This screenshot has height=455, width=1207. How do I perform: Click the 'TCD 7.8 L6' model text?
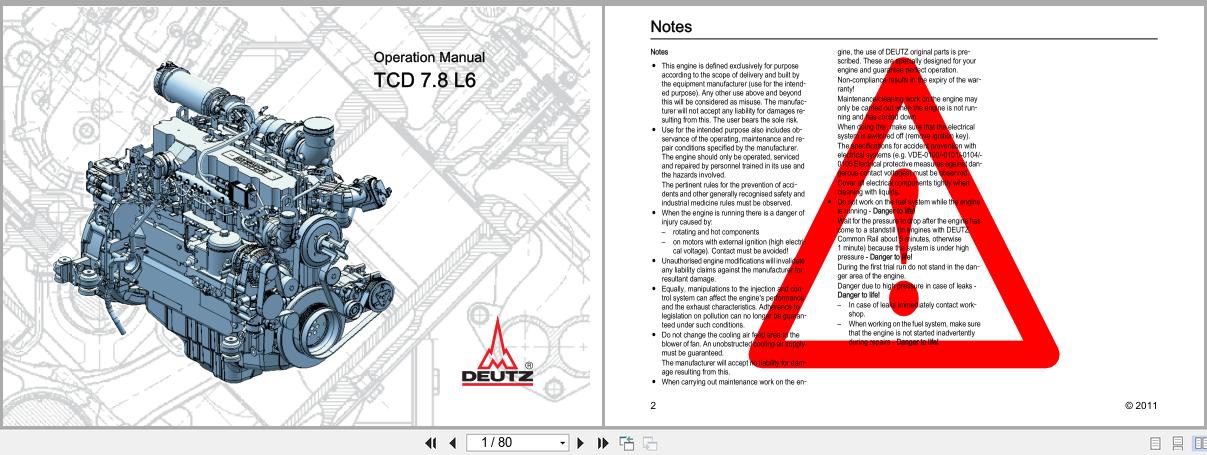(423, 80)
